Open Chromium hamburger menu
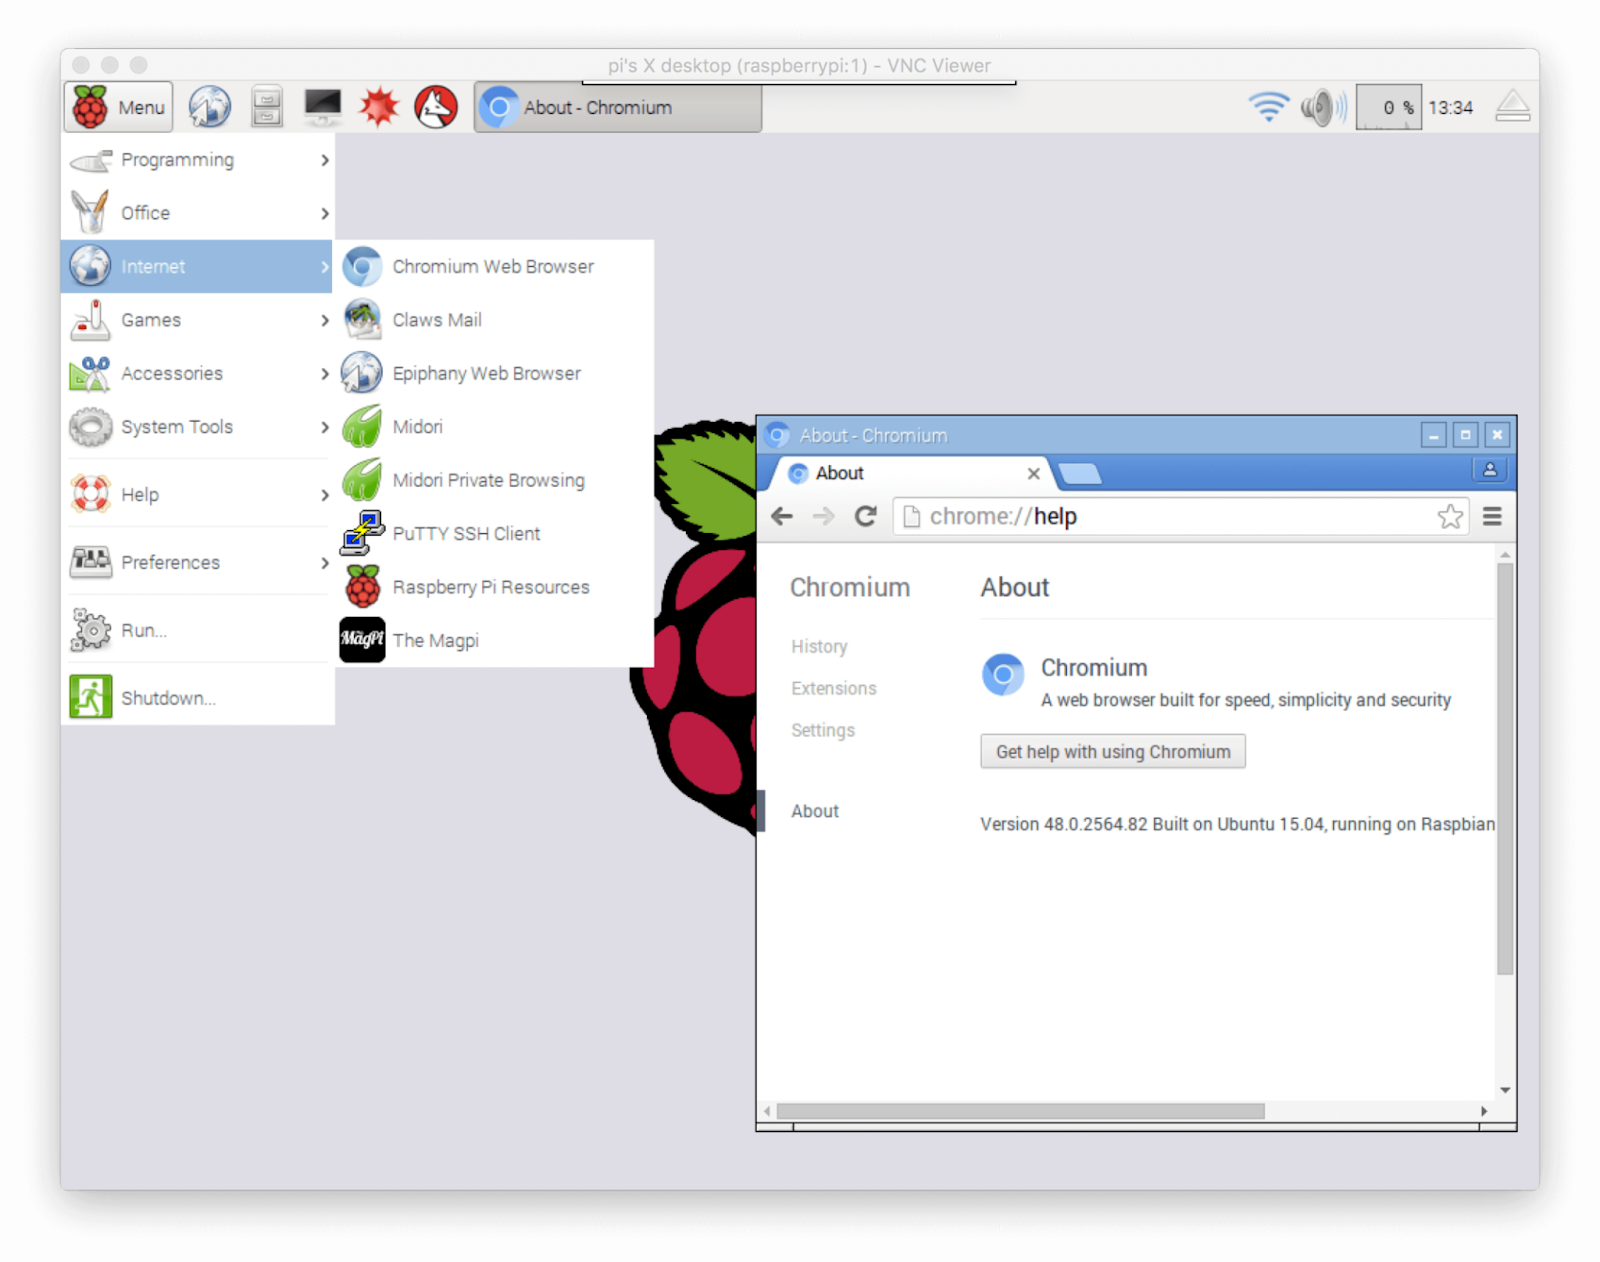Viewport: 1600px width, 1262px height. pyautogui.click(x=1492, y=516)
